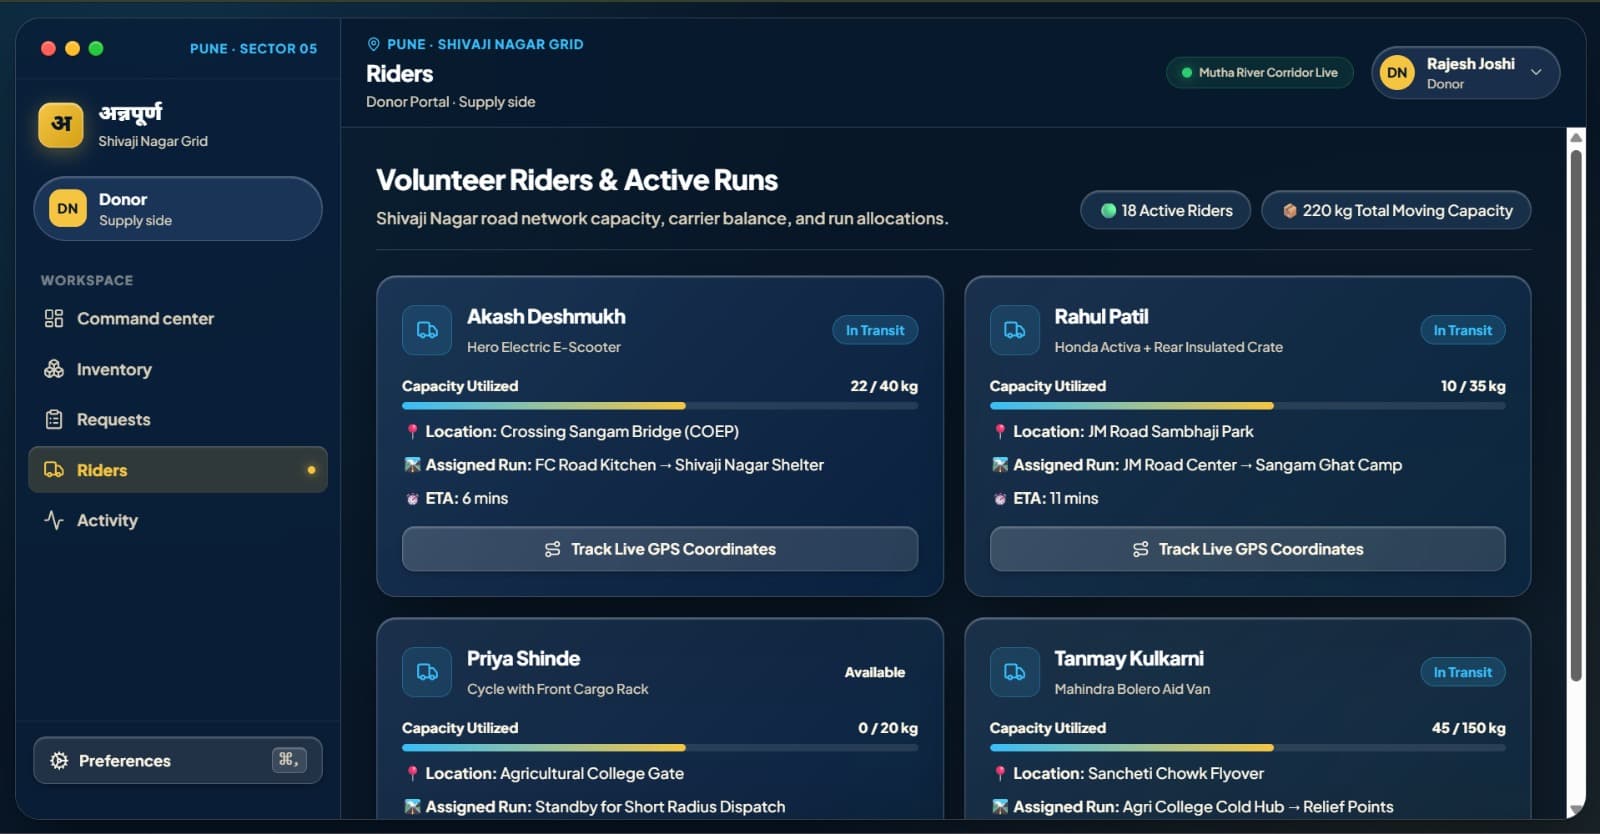1600x834 pixels.
Task: Click the "PUNE · SECTOR 05" label
Action: [x=253, y=49]
